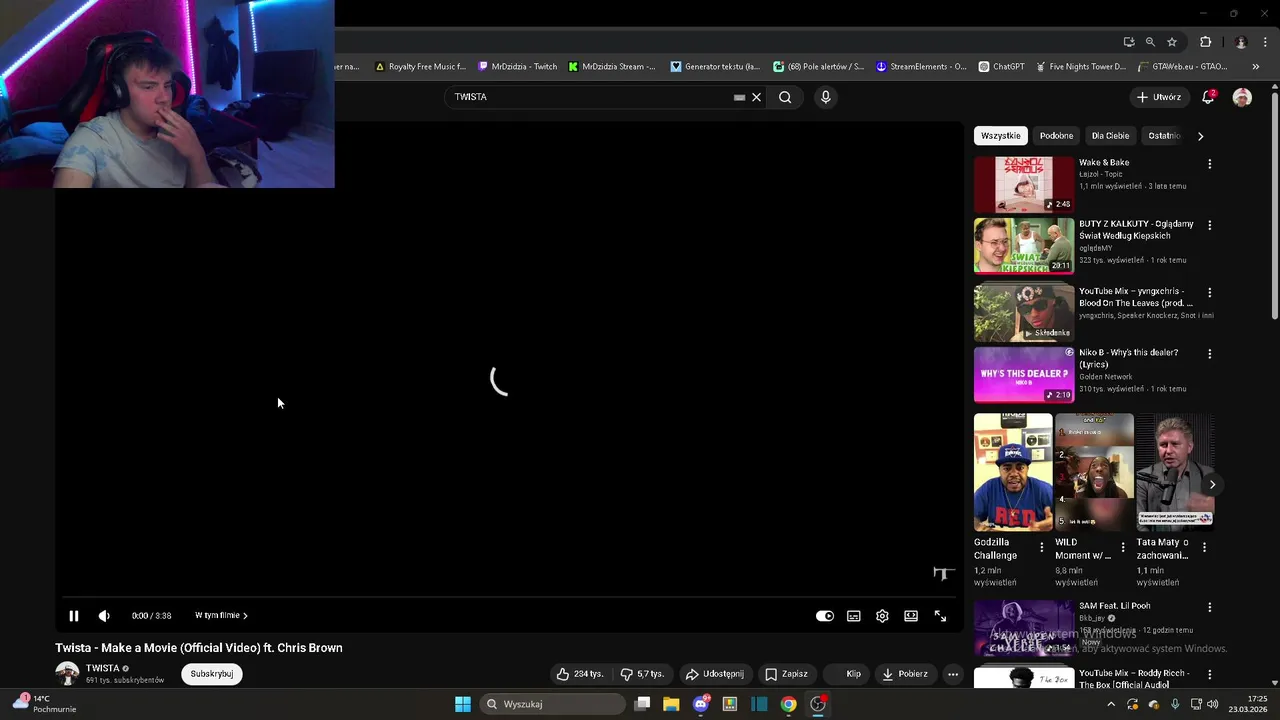The image size is (1280, 720).
Task: Open Royalty Free Music bookmark
Action: 420,67
